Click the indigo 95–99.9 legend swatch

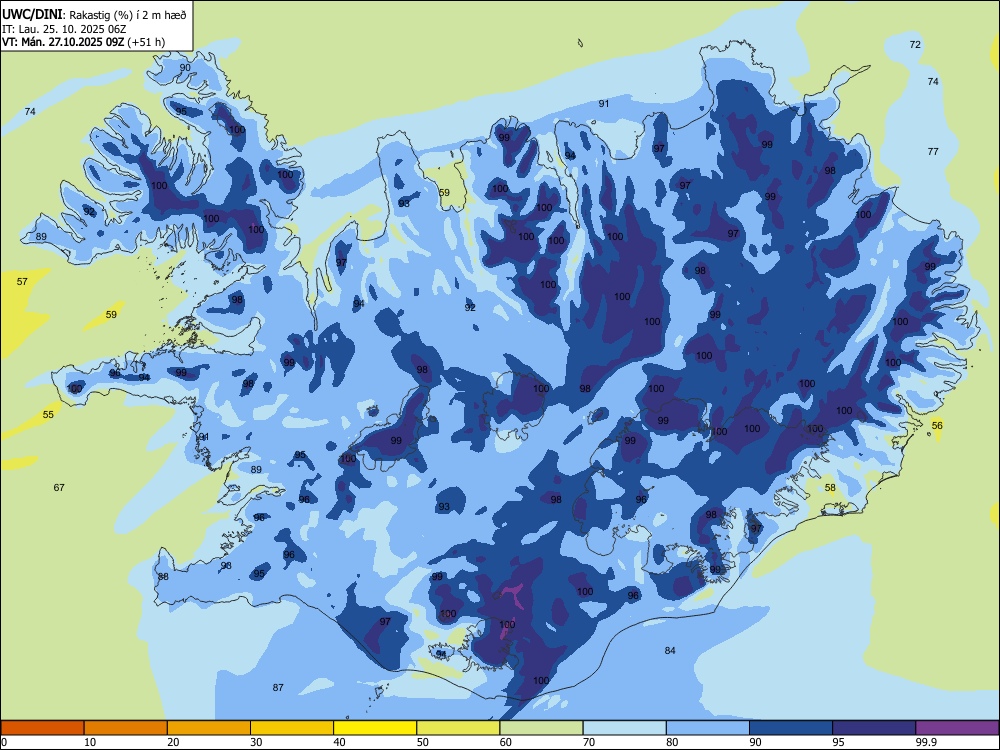pyautogui.click(x=874, y=728)
